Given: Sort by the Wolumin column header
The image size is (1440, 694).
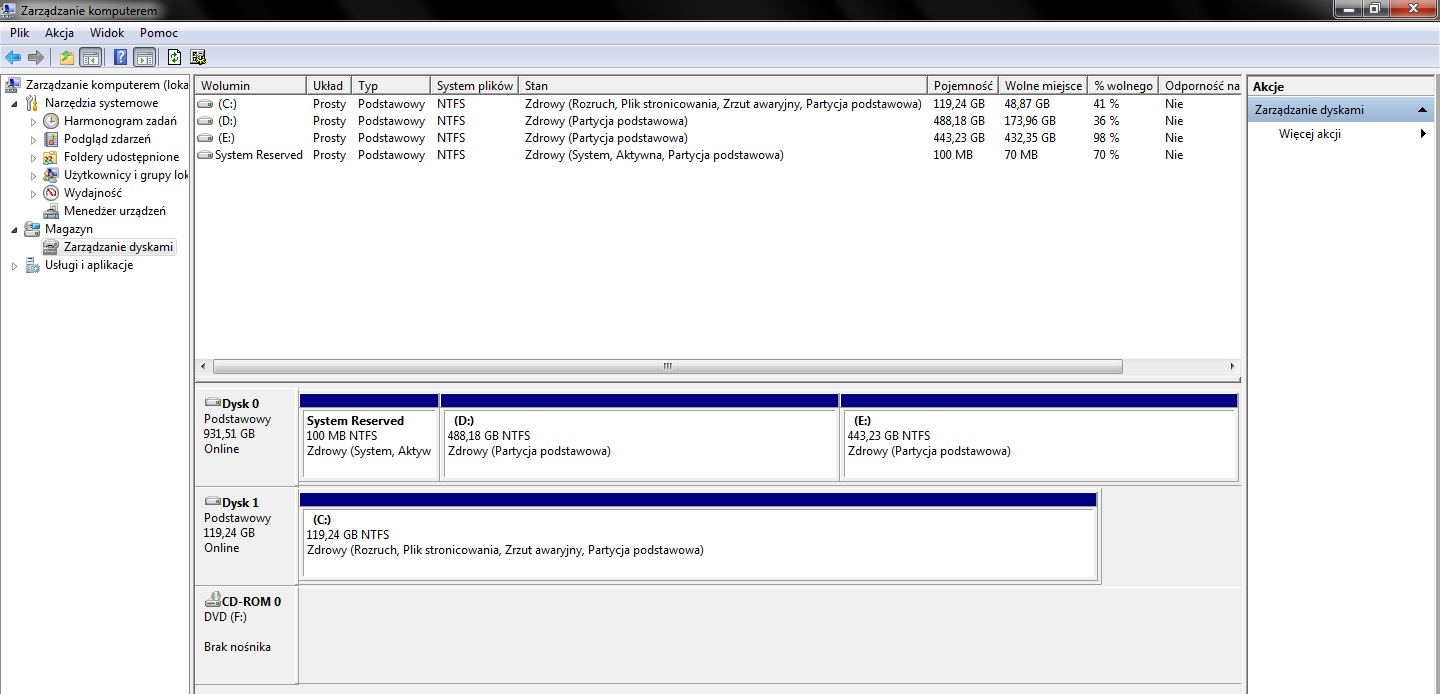Looking at the screenshot, I should tap(251, 86).
